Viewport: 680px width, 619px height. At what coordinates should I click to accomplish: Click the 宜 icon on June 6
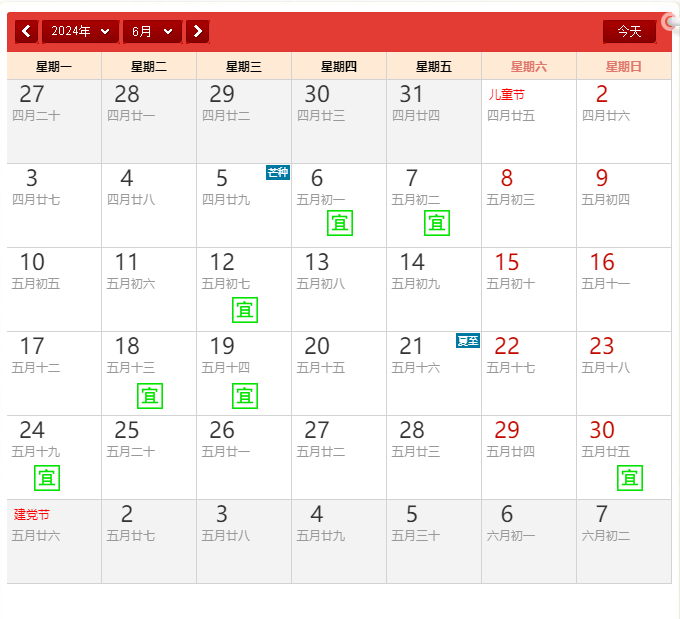[340, 223]
